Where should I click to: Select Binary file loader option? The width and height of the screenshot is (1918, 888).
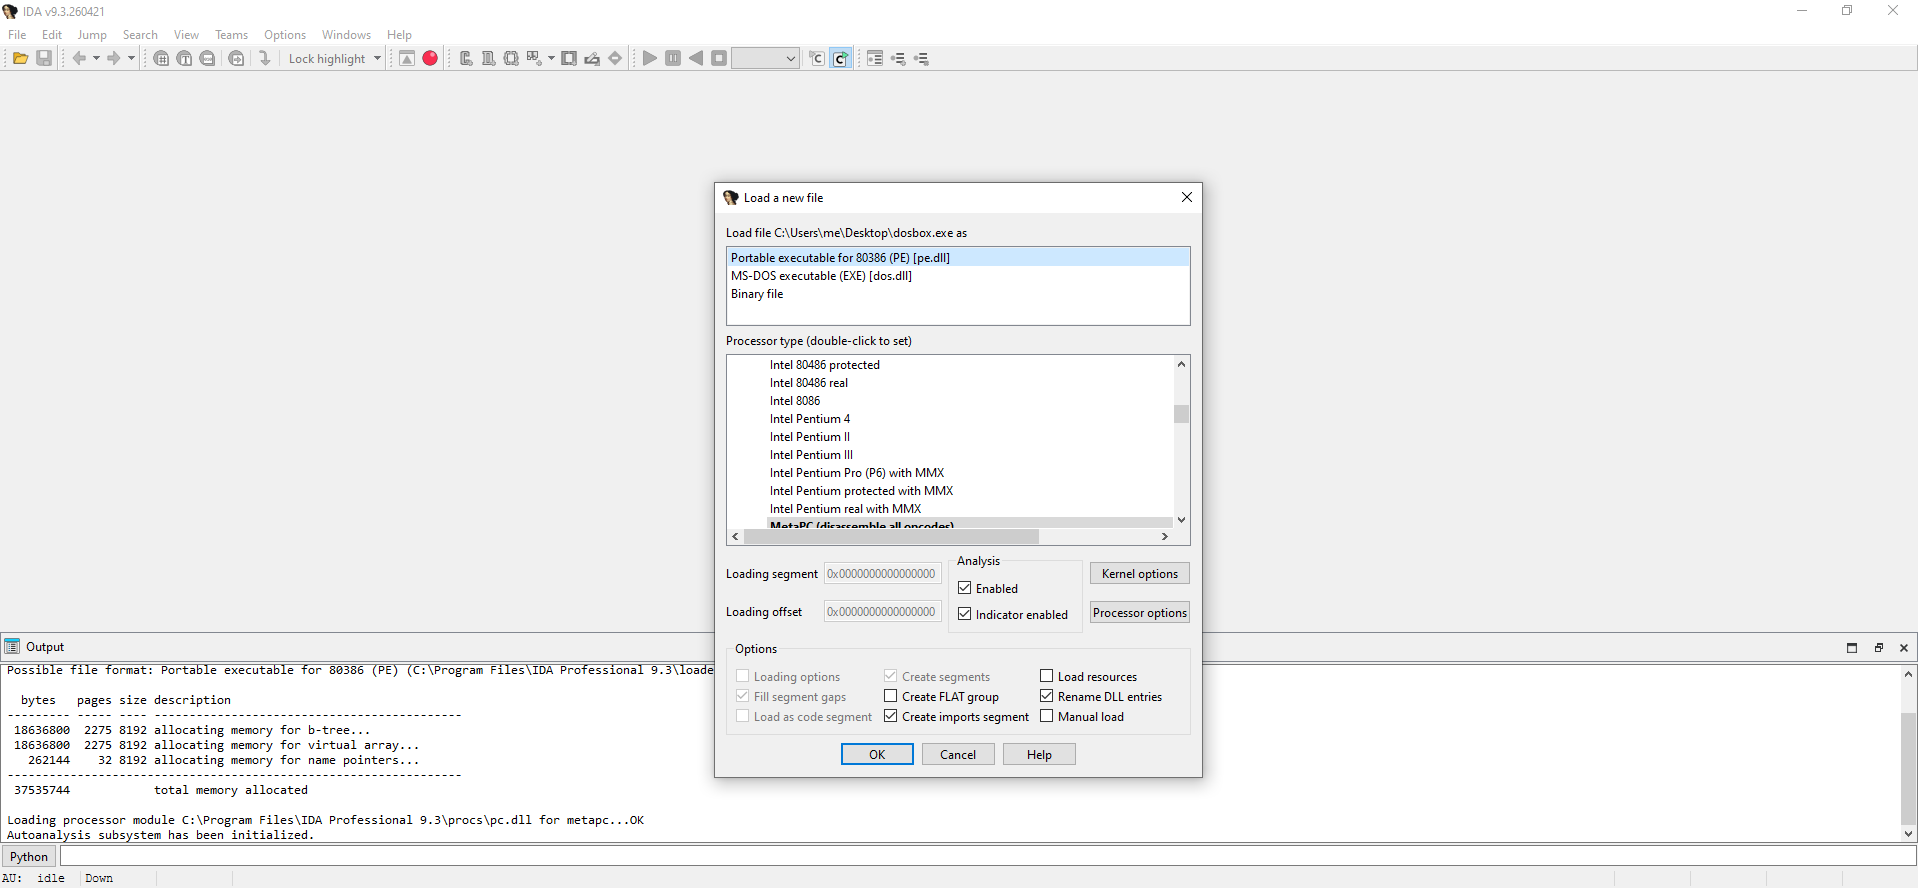[958, 293]
